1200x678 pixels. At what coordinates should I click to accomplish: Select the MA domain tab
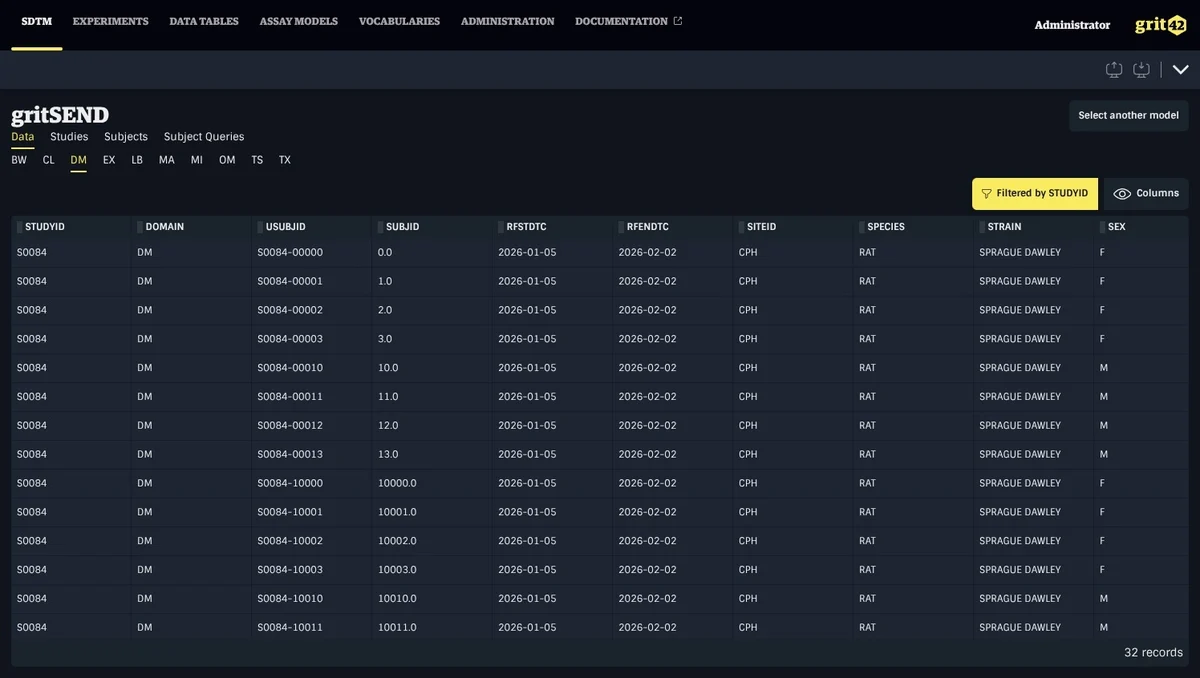point(167,160)
